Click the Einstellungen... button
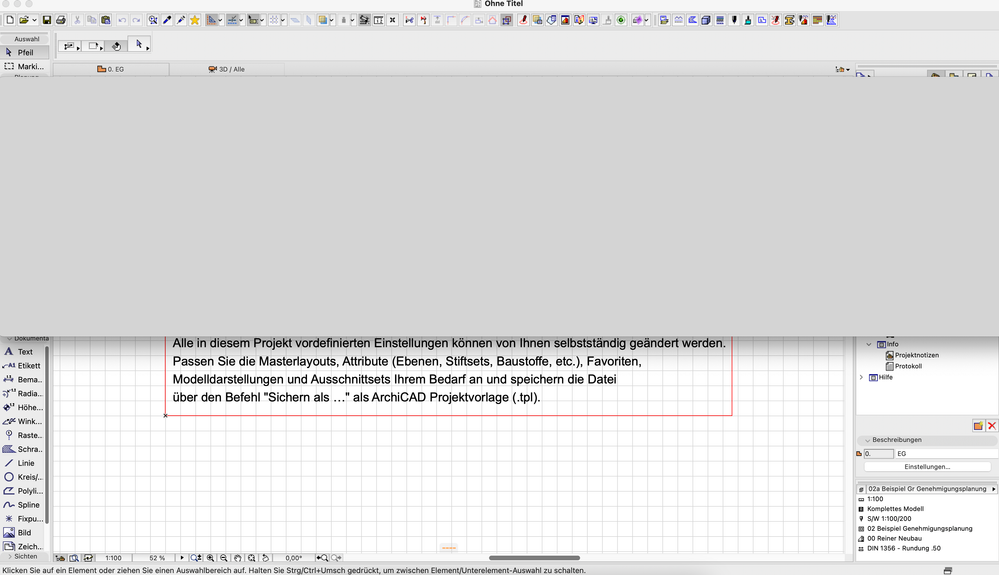Screen dimensions: 999x575 coord(927,467)
